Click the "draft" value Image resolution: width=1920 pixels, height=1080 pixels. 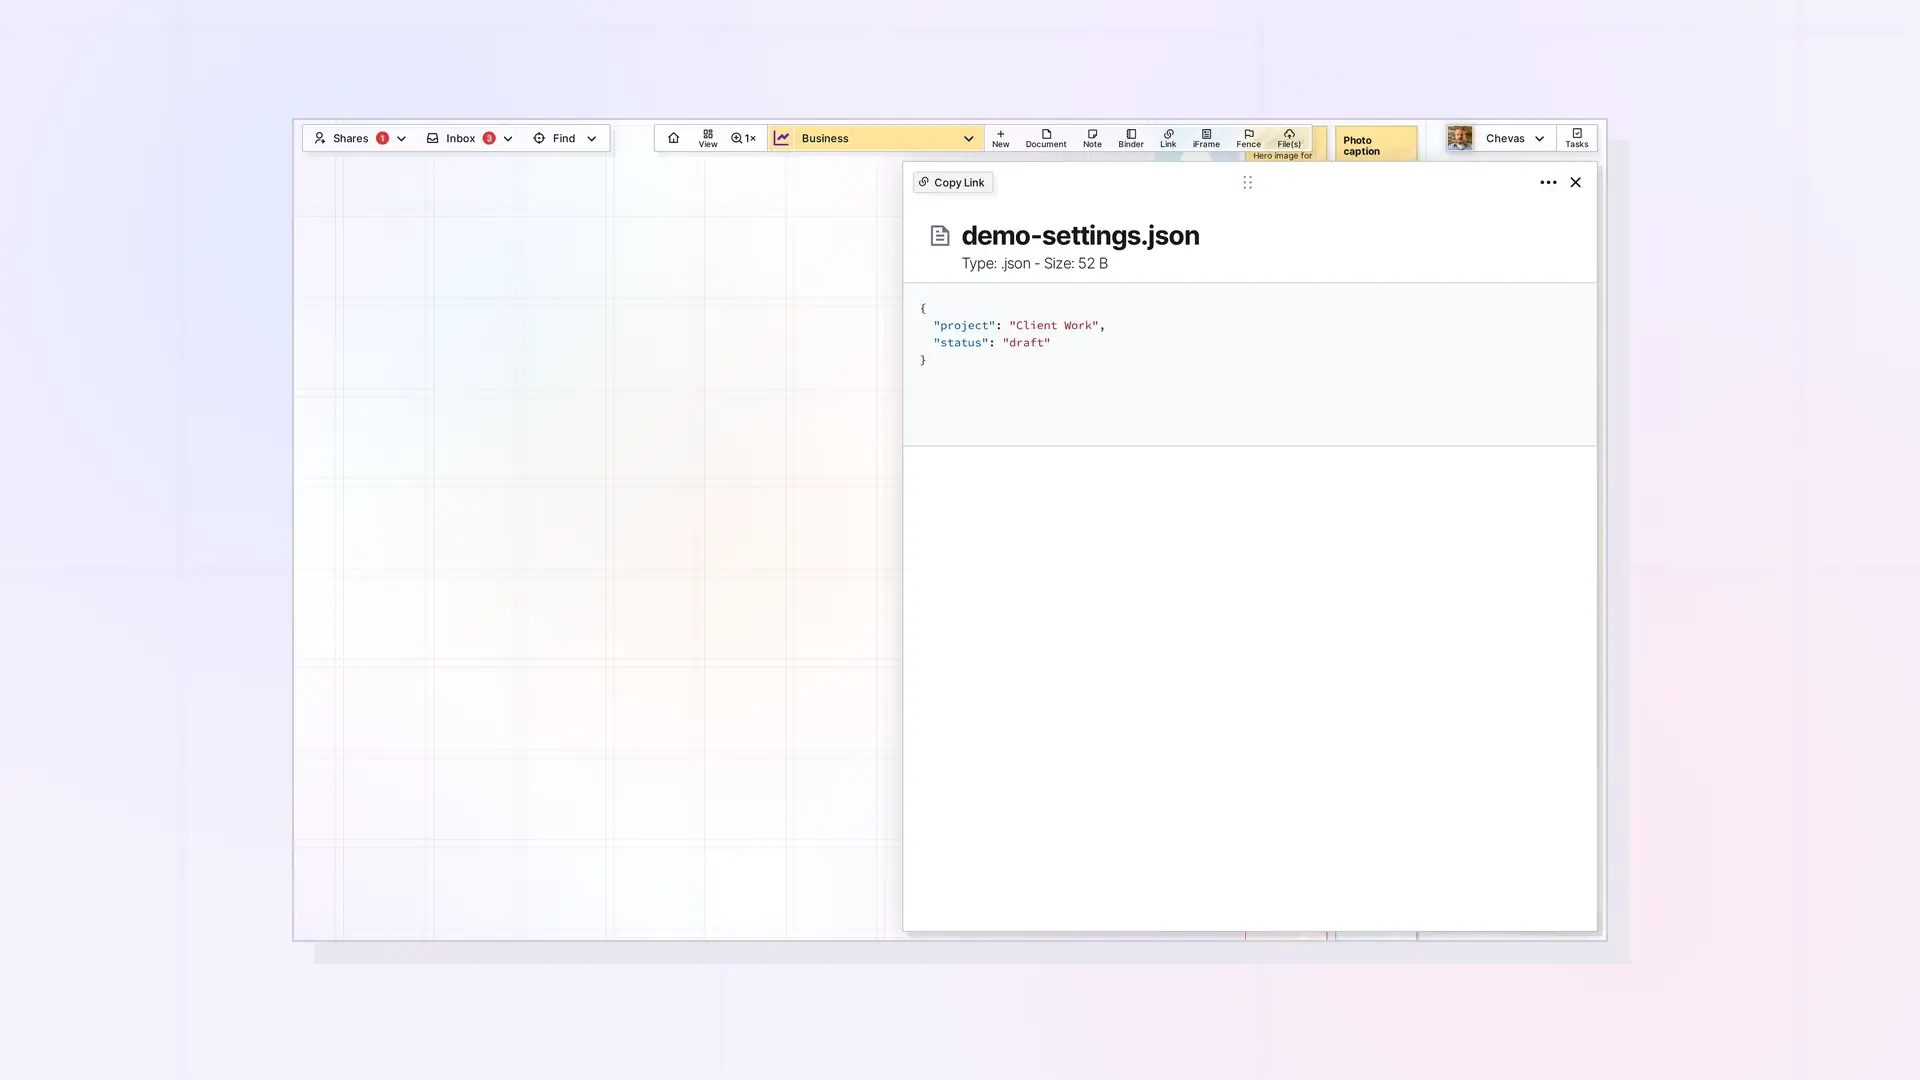(1026, 342)
